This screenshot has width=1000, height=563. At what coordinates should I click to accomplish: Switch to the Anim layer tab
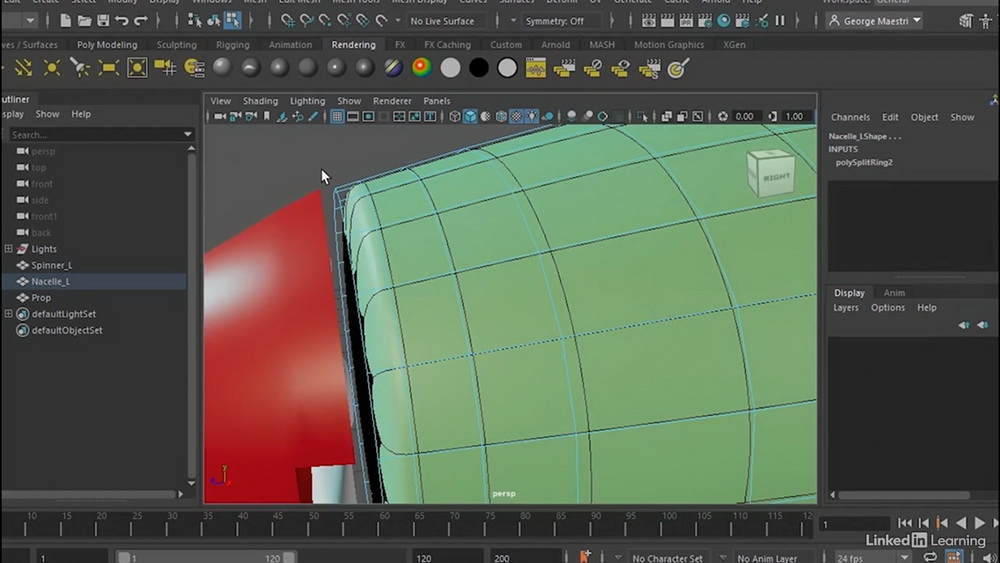coord(894,293)
